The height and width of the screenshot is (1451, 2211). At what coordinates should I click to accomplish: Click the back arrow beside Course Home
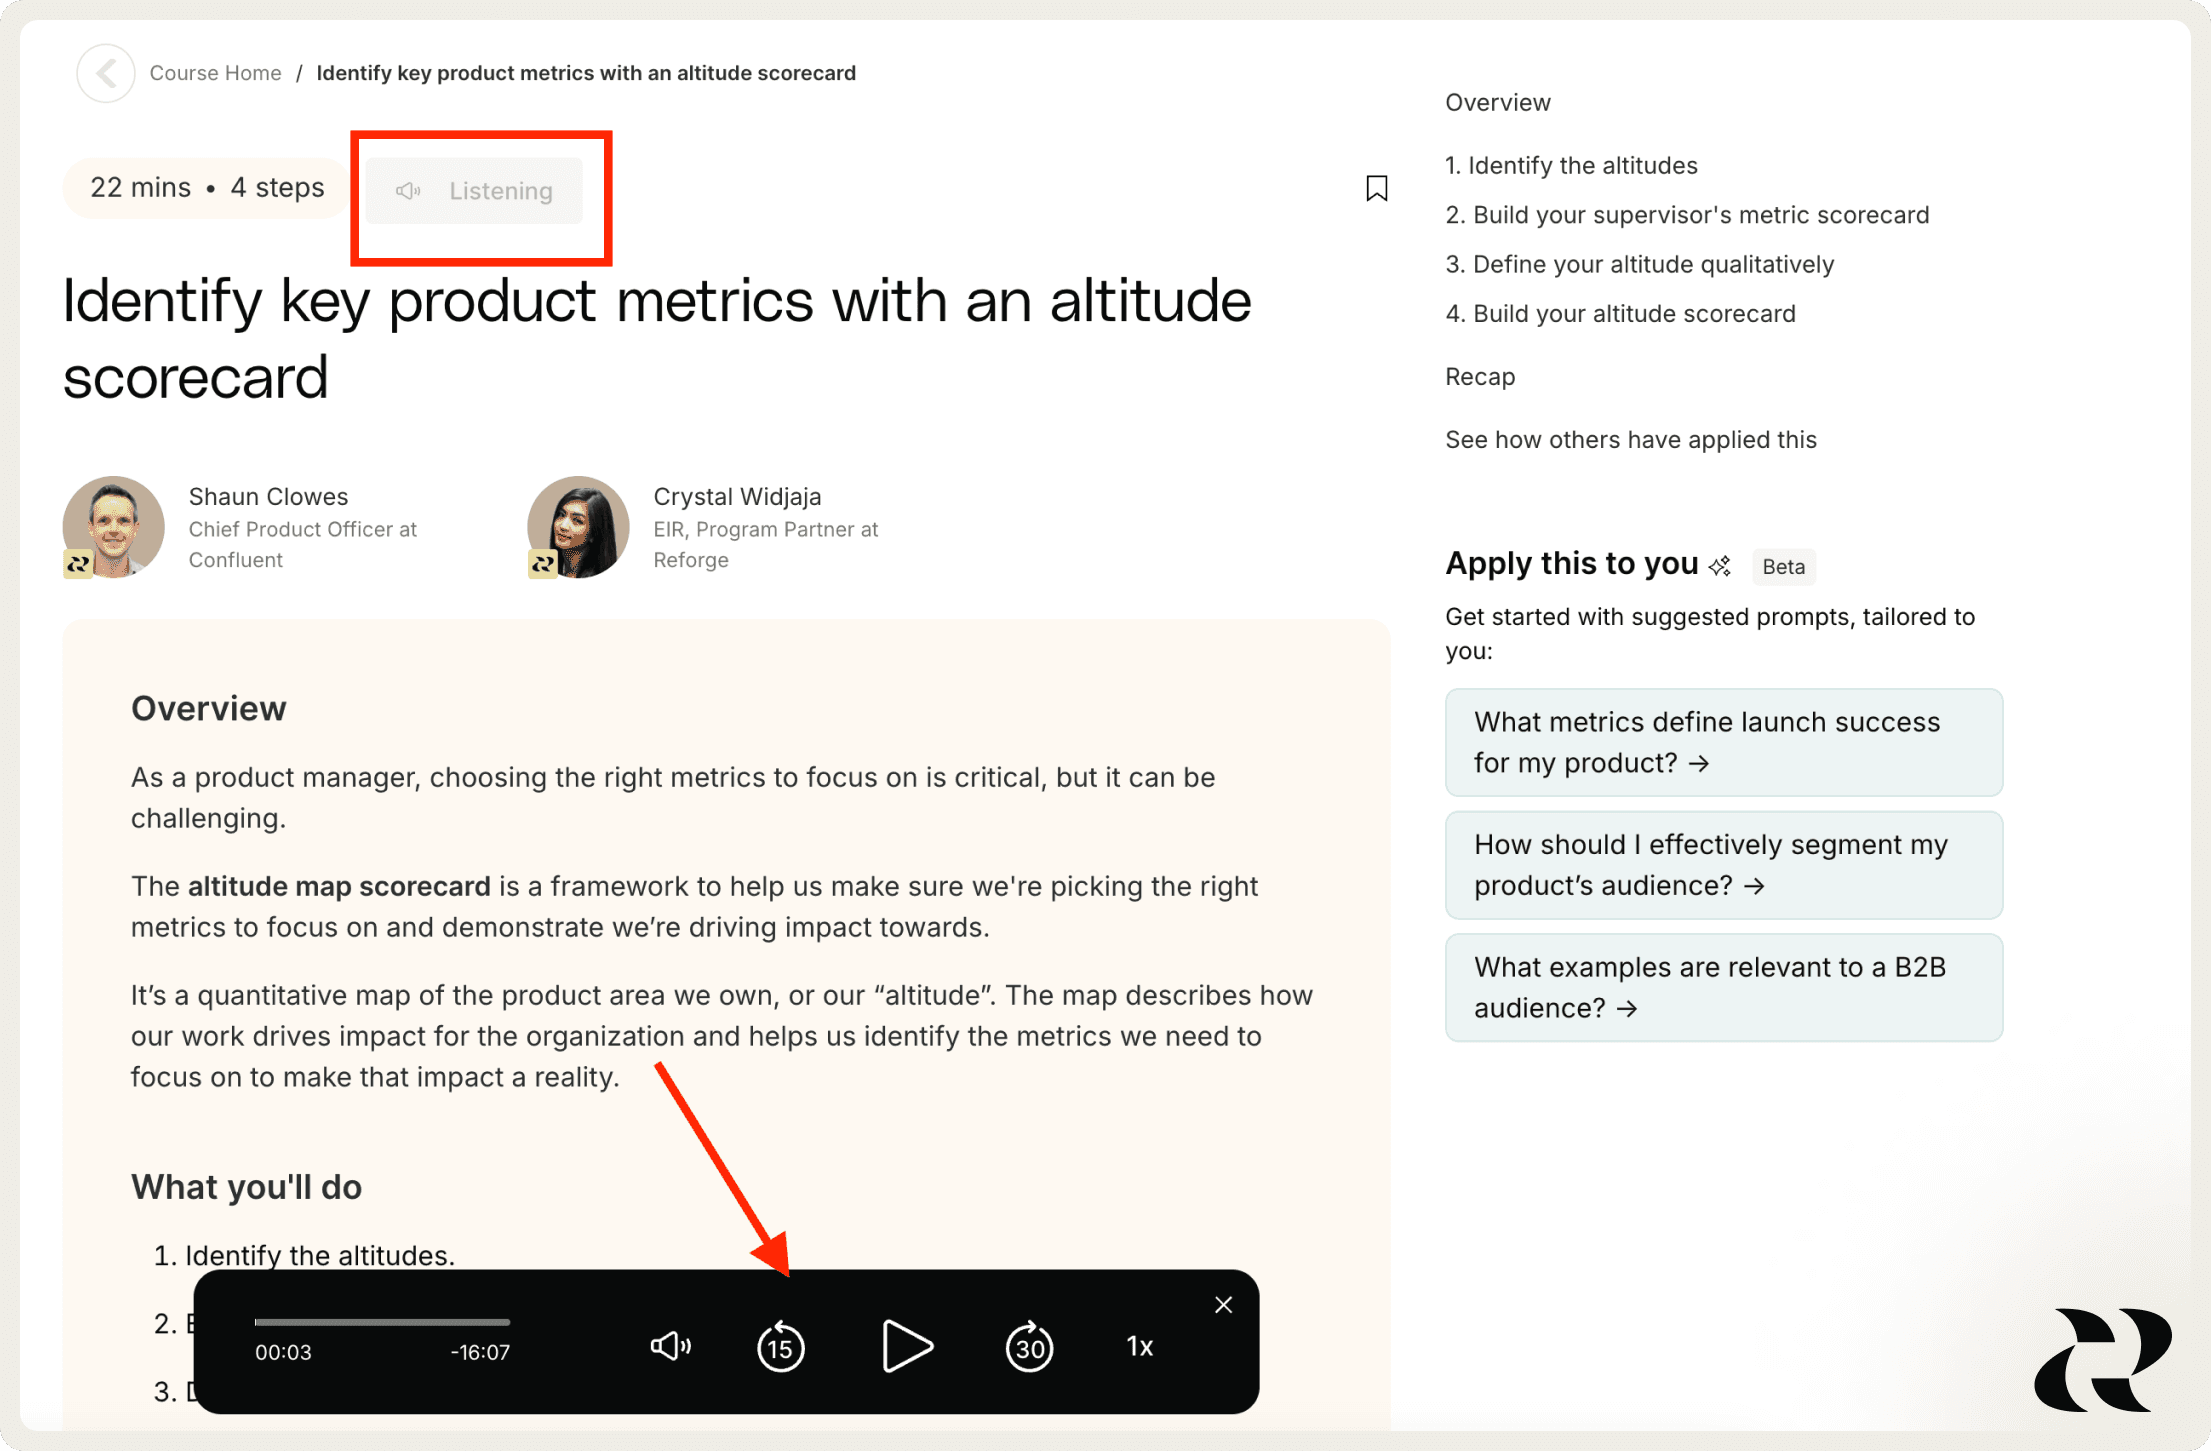point(106,73)
